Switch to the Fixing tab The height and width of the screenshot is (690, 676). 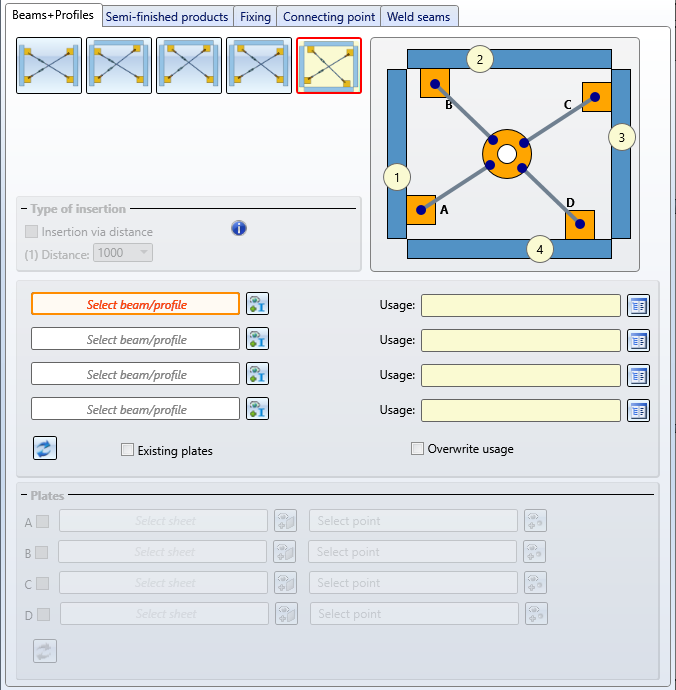tap(255, 17)
